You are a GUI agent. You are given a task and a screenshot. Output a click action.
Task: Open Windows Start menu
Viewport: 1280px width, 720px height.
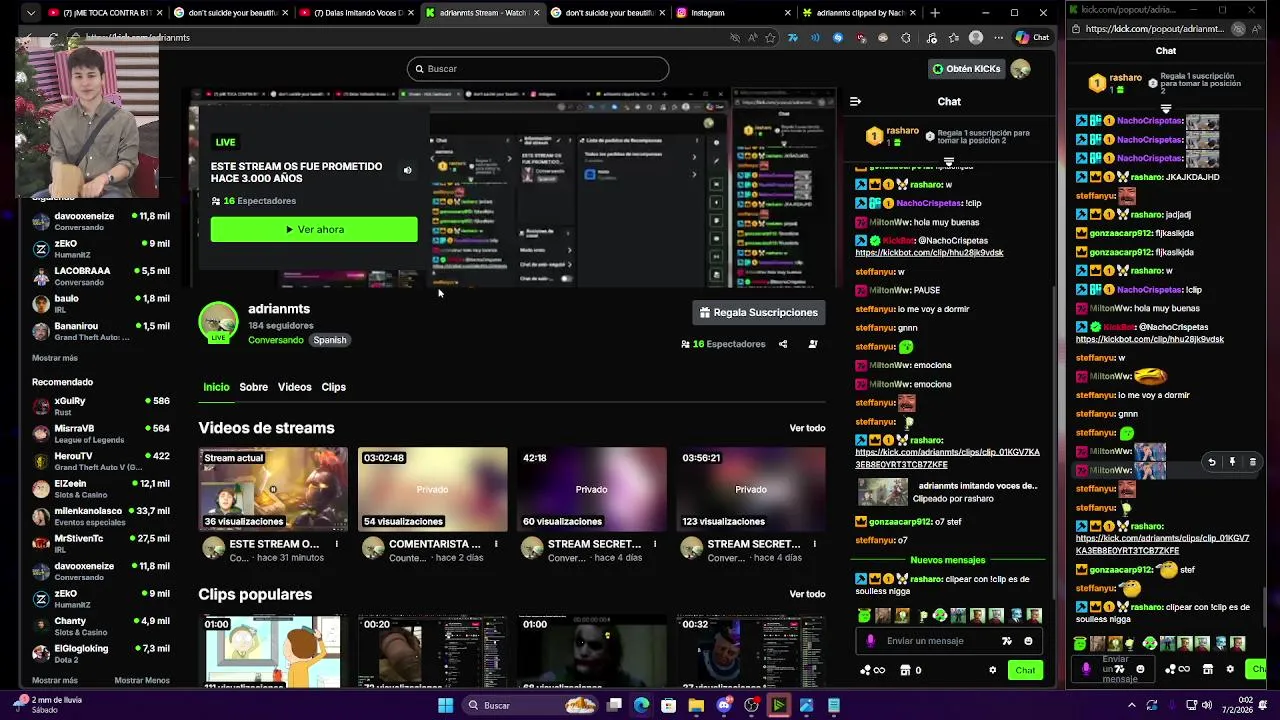(x=445, y=705)
